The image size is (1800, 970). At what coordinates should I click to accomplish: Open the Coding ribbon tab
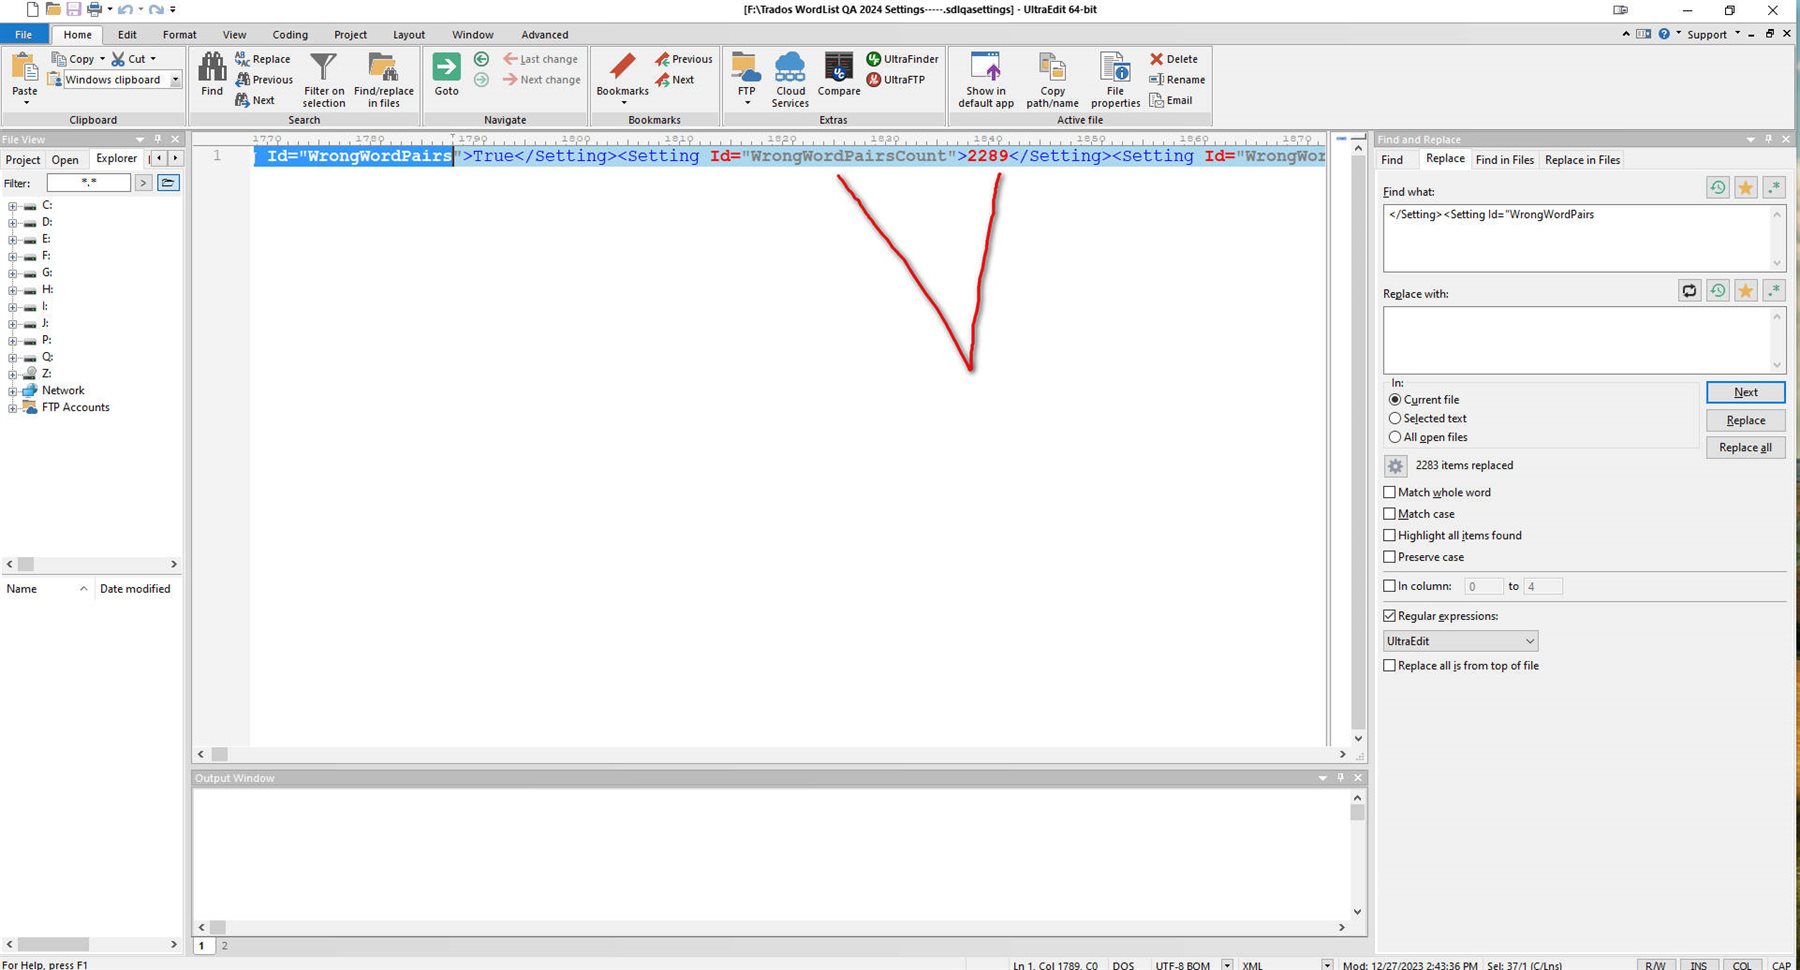pos(290,35)
